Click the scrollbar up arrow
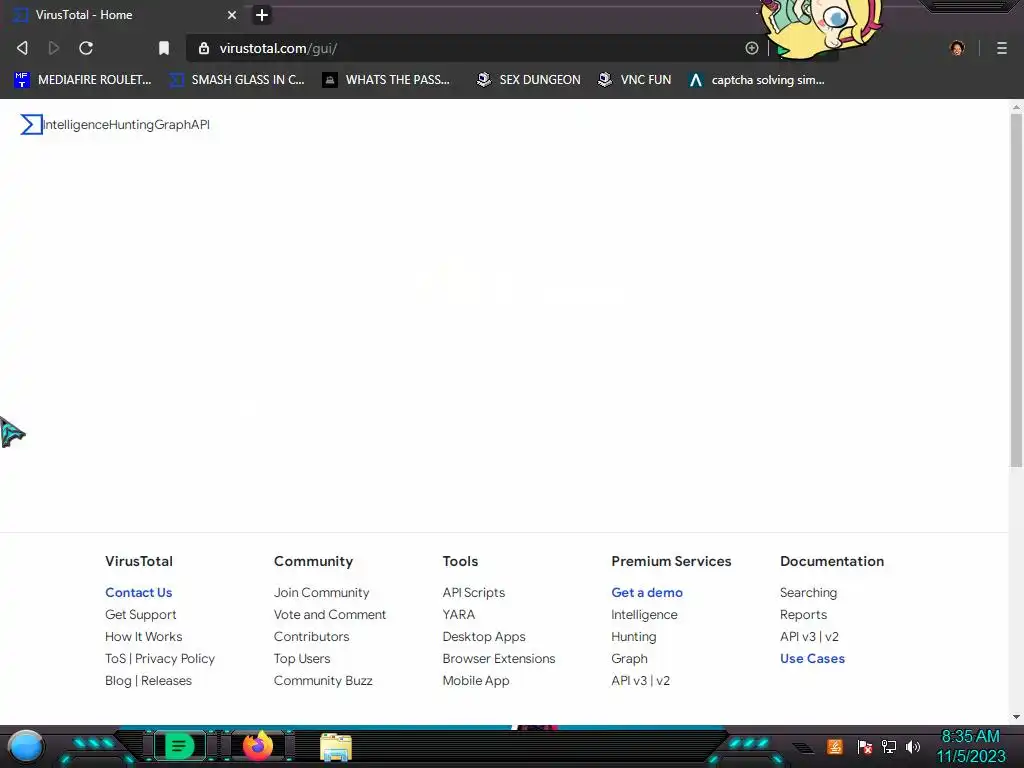The width and height of the screenshot is (1024, 768). coord(1016,107)
